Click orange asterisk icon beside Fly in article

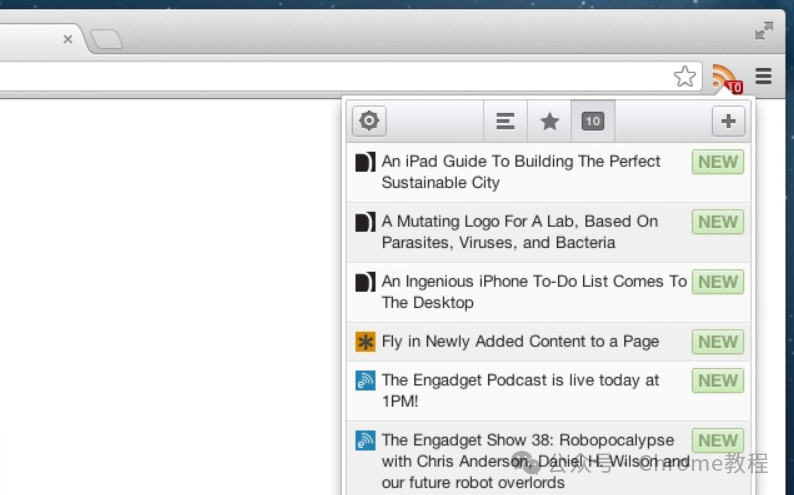pos(365,342)
